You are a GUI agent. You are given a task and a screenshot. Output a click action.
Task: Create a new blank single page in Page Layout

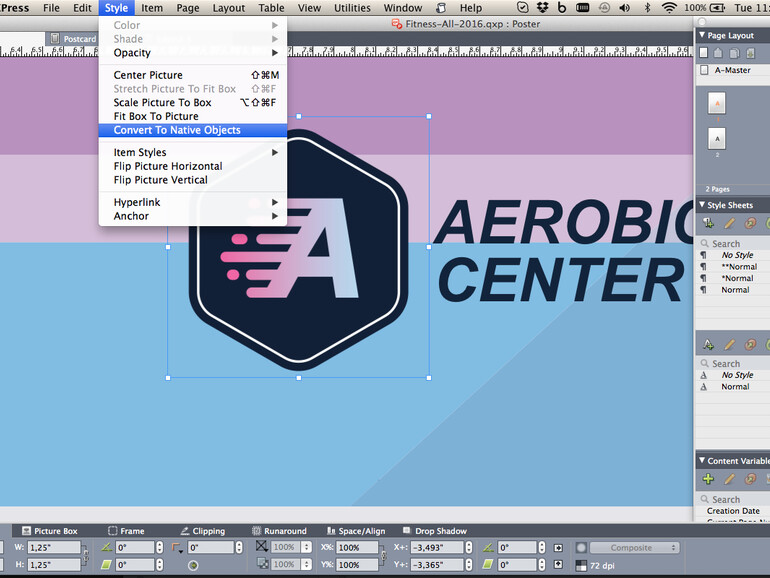point(704,53)
